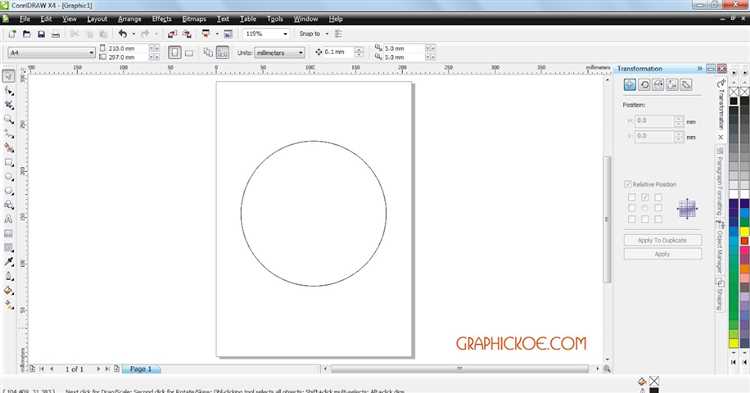
Task: Expand the zoom level dropdown
Action: click(286, 34)
